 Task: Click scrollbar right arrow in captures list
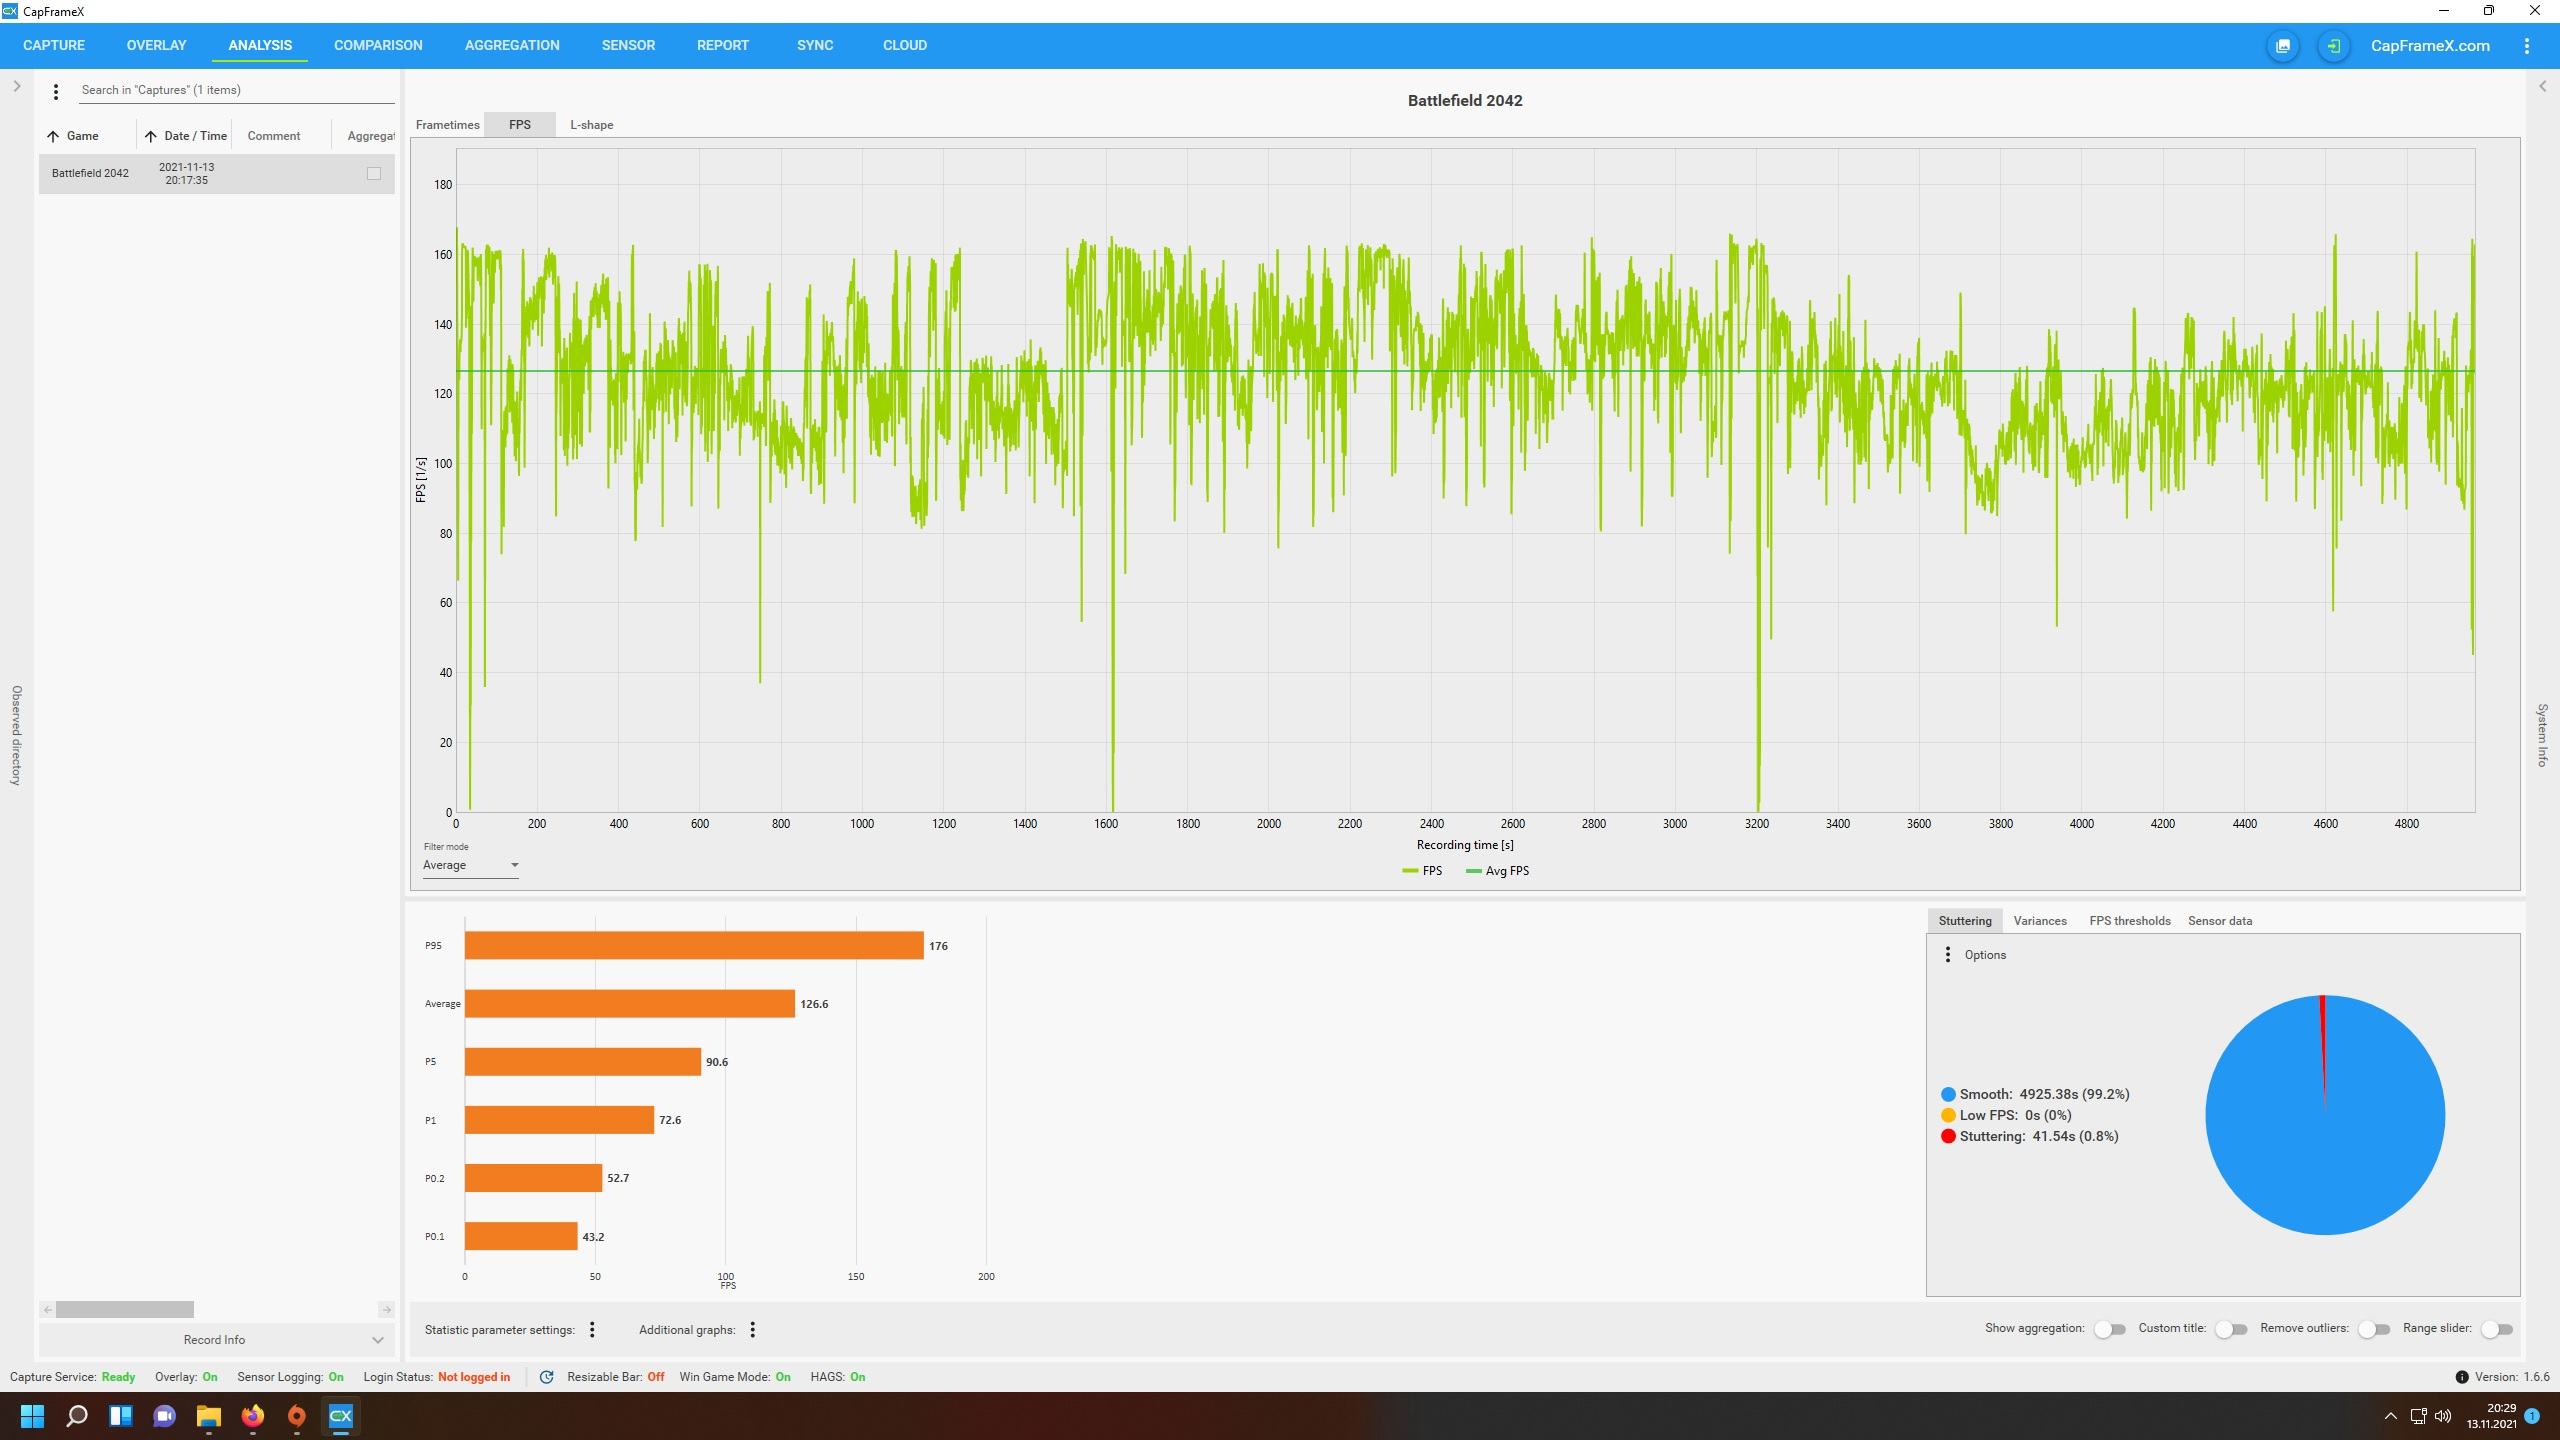(386, 1310)
